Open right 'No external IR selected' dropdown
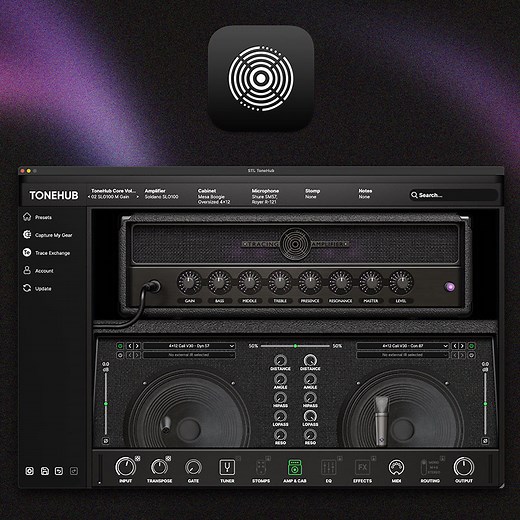Screen dimensions: 520x520 [x=403, y=355]
